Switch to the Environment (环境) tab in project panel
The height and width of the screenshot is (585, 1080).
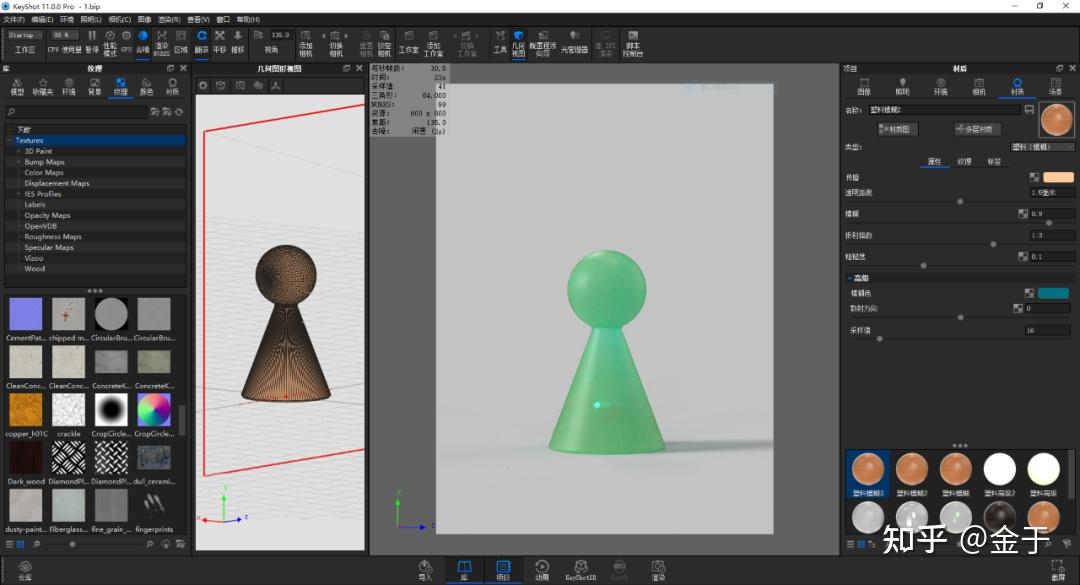[x=939, y=85]
